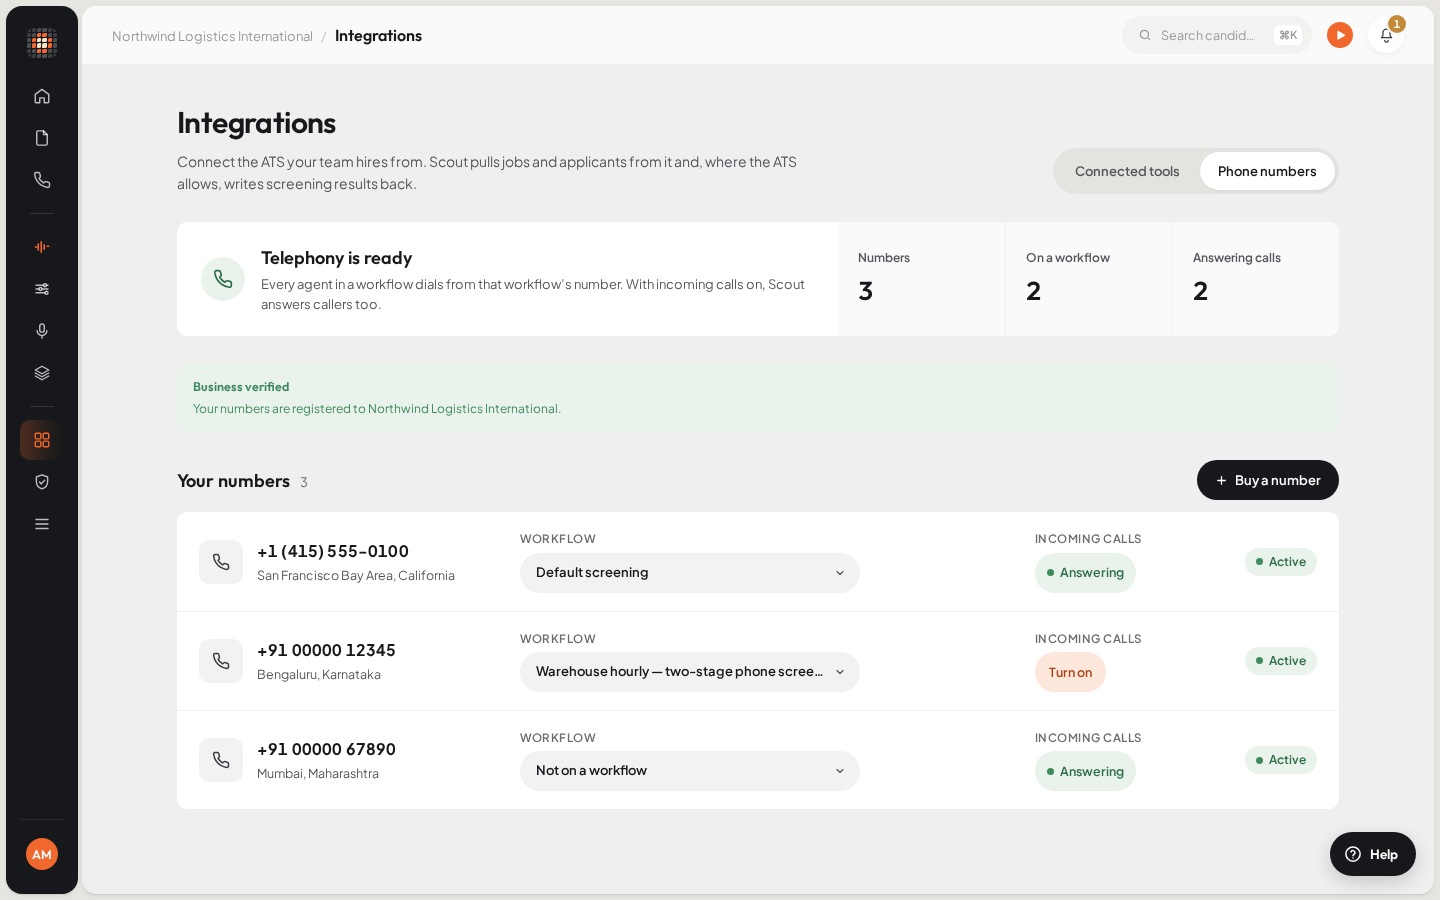Open the hamburger menu icon in sidebar

tap(42, 524)
